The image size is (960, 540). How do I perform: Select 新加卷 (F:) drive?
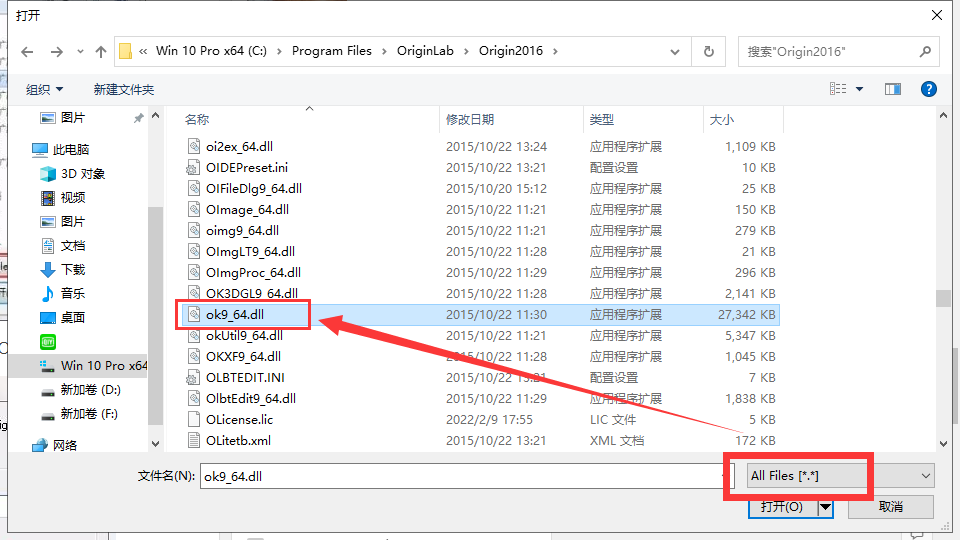tap(89, 414)
